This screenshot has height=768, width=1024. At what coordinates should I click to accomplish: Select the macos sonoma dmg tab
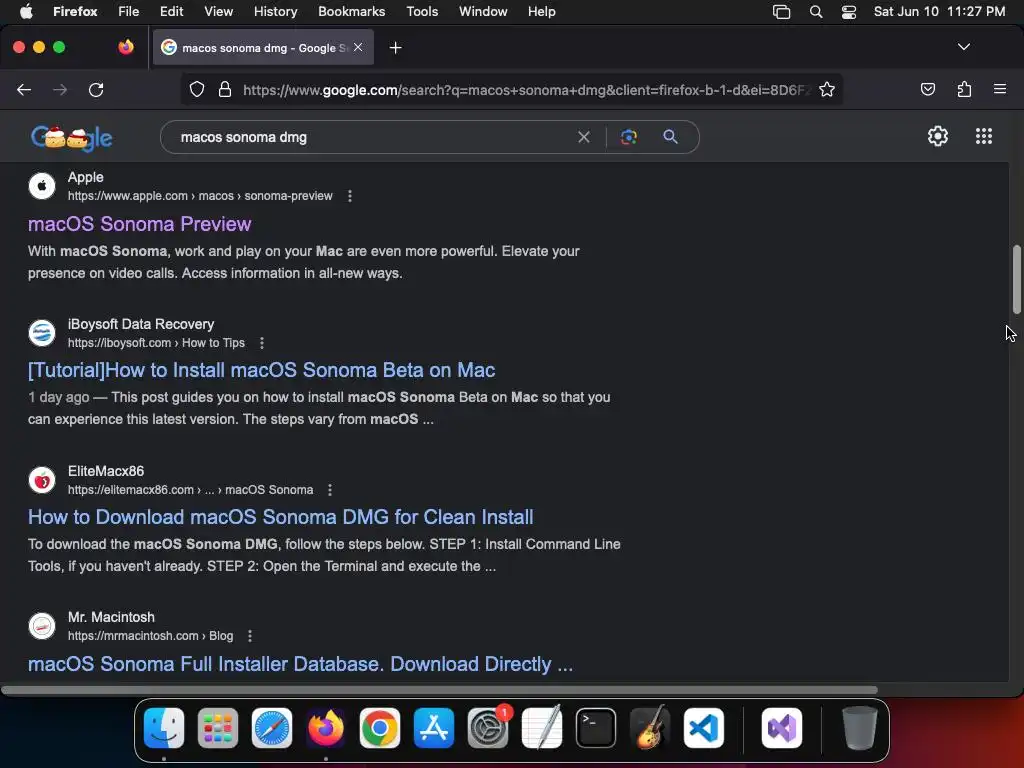pyautogui.click(x=263, y=47)
